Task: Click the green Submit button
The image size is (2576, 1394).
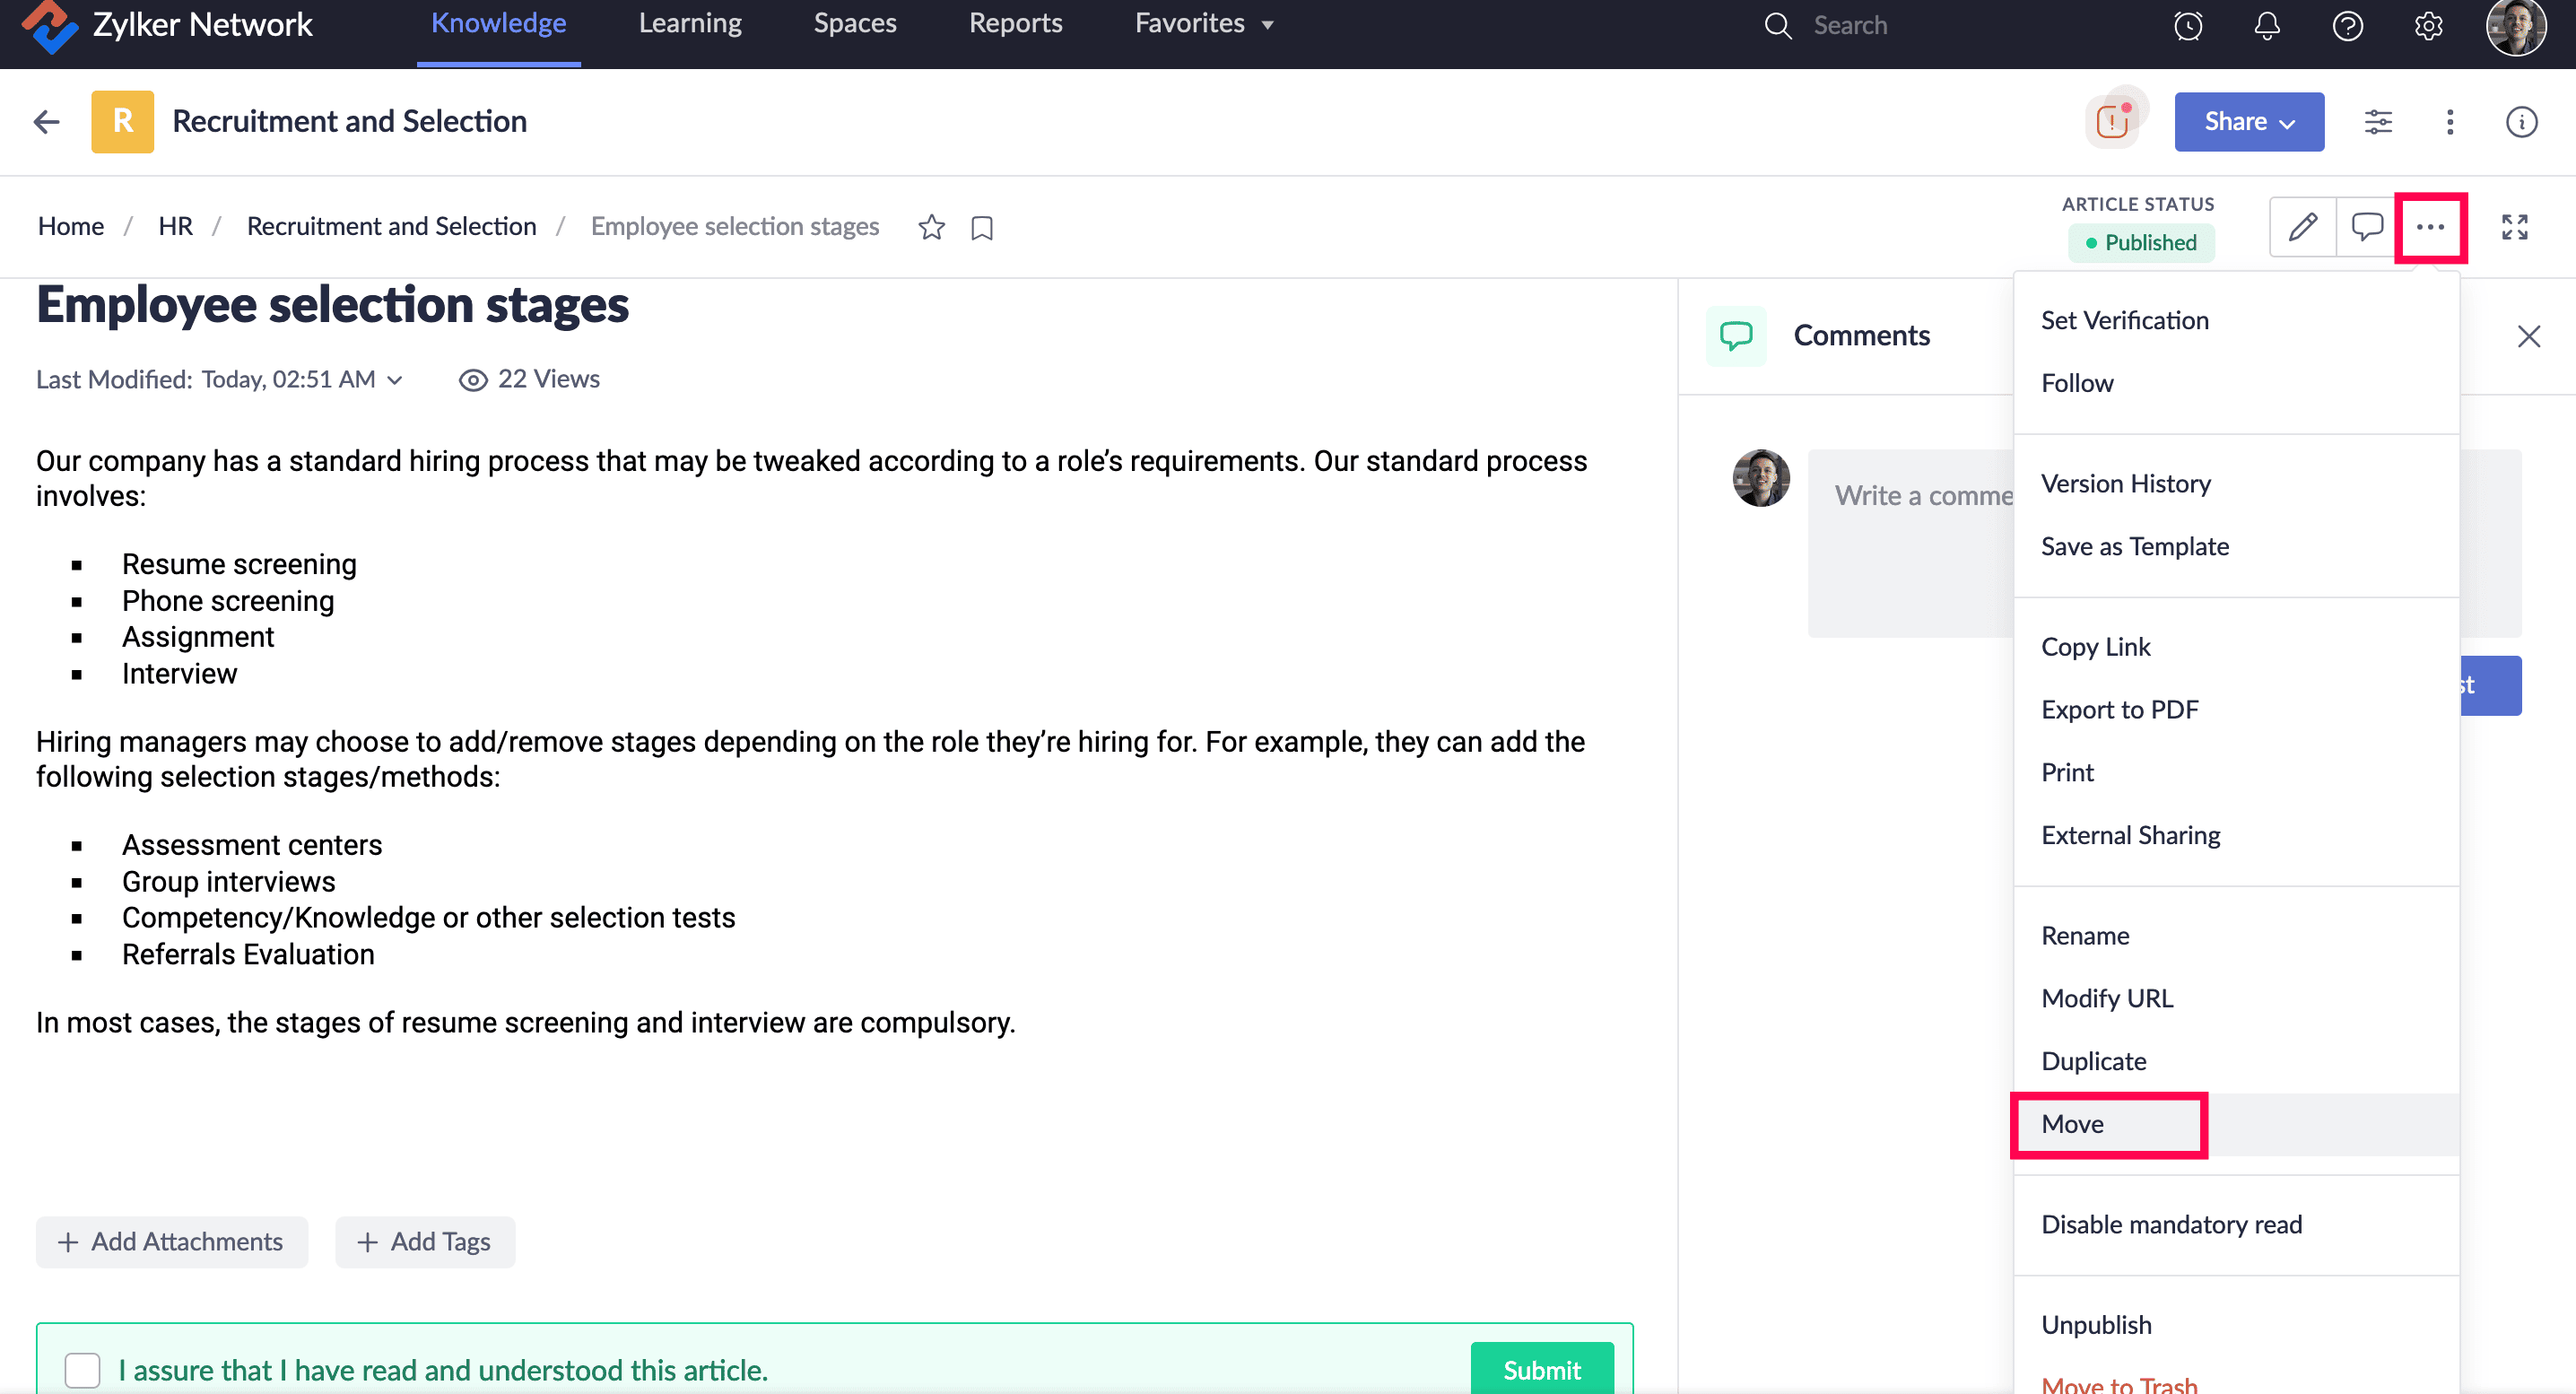Action: tap(1541, 1369)
